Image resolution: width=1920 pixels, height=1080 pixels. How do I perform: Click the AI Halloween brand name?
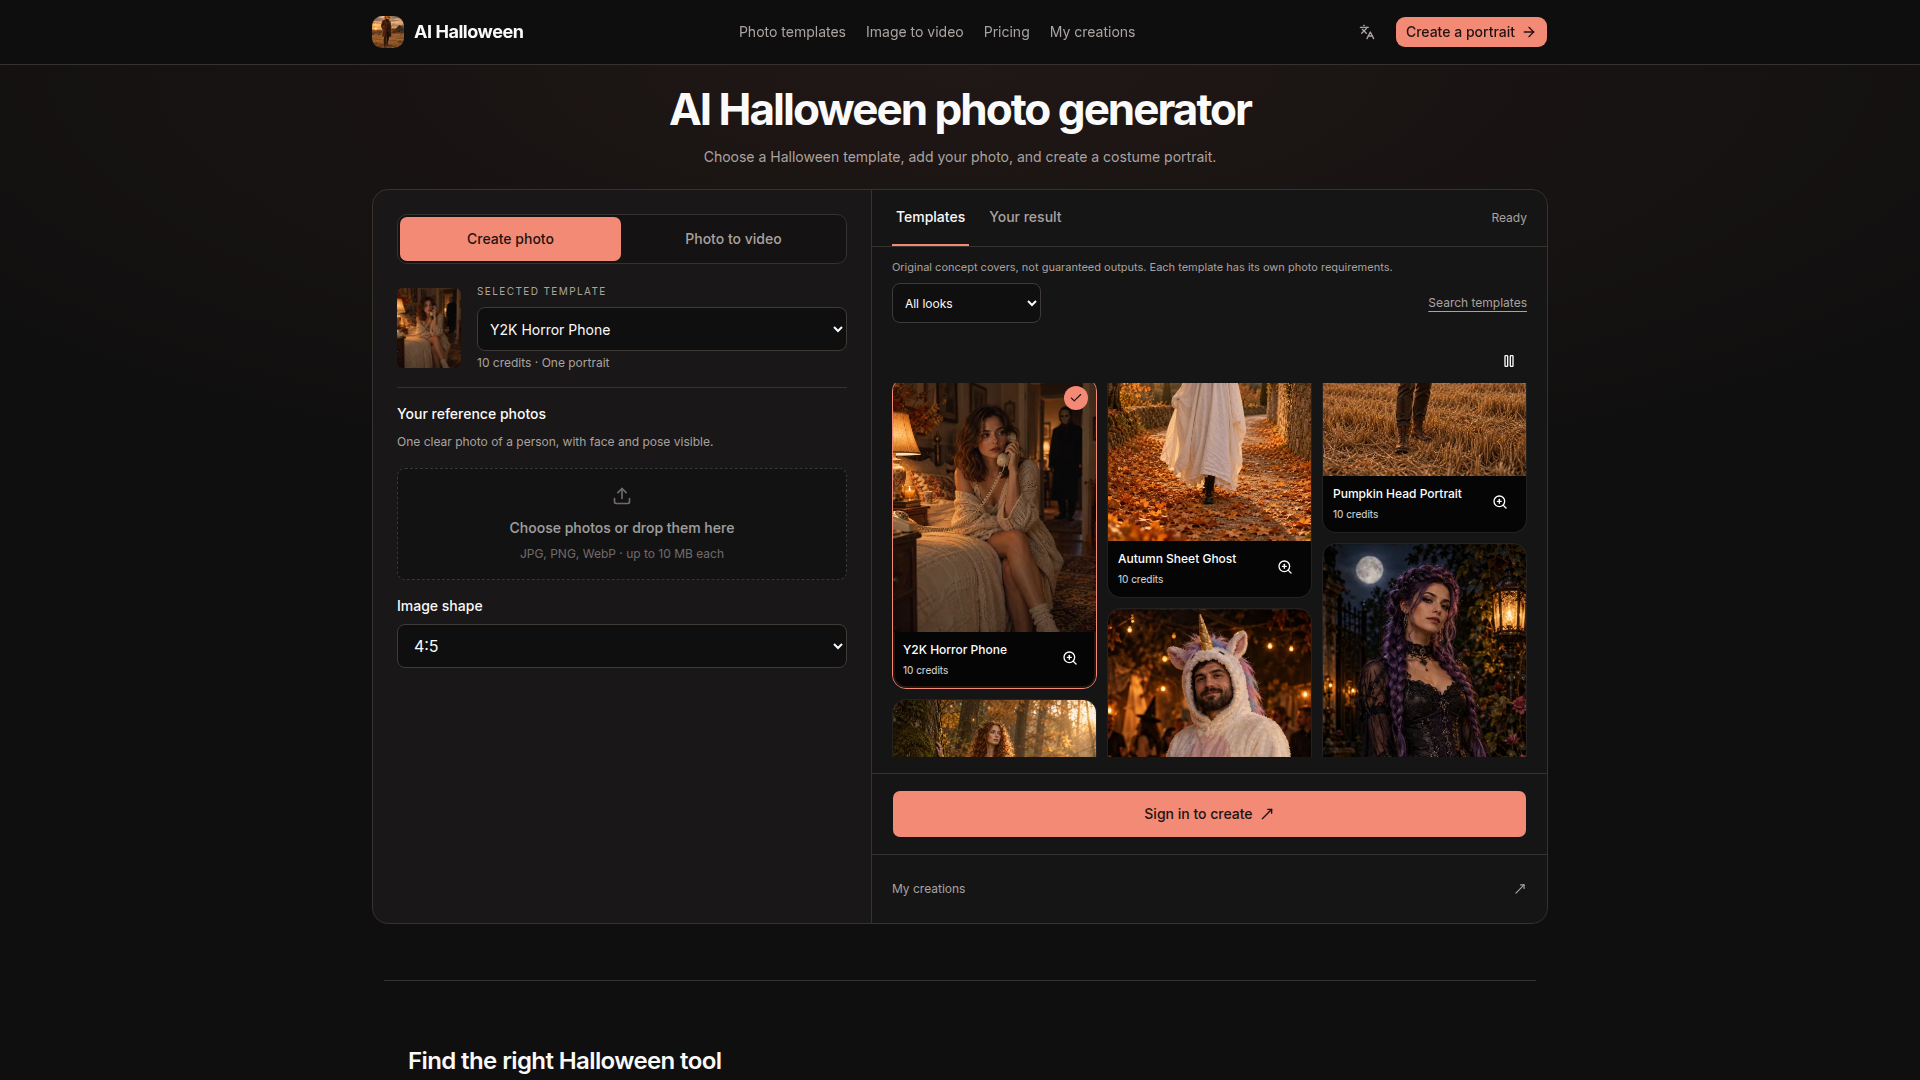click(469, 32)
